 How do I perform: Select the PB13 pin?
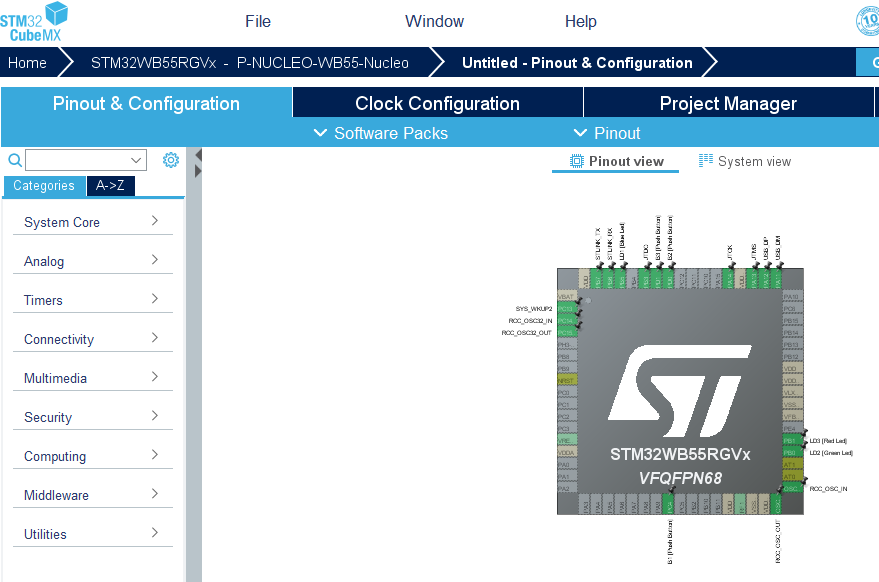pos(793,345)
